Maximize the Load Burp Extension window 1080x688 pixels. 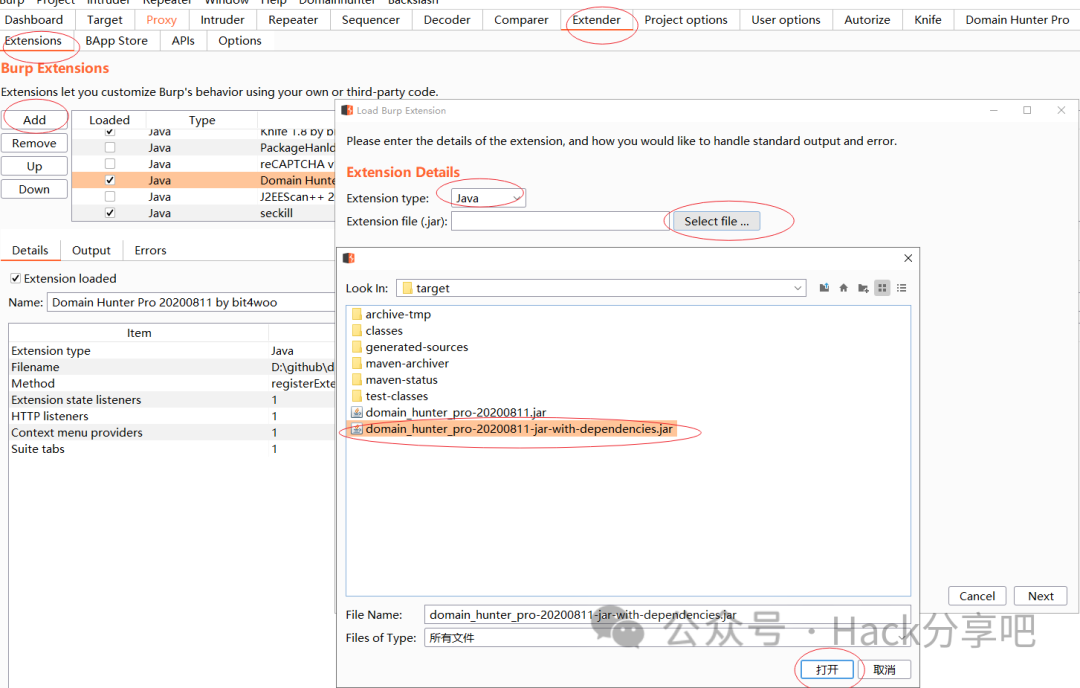[1027, 110]
